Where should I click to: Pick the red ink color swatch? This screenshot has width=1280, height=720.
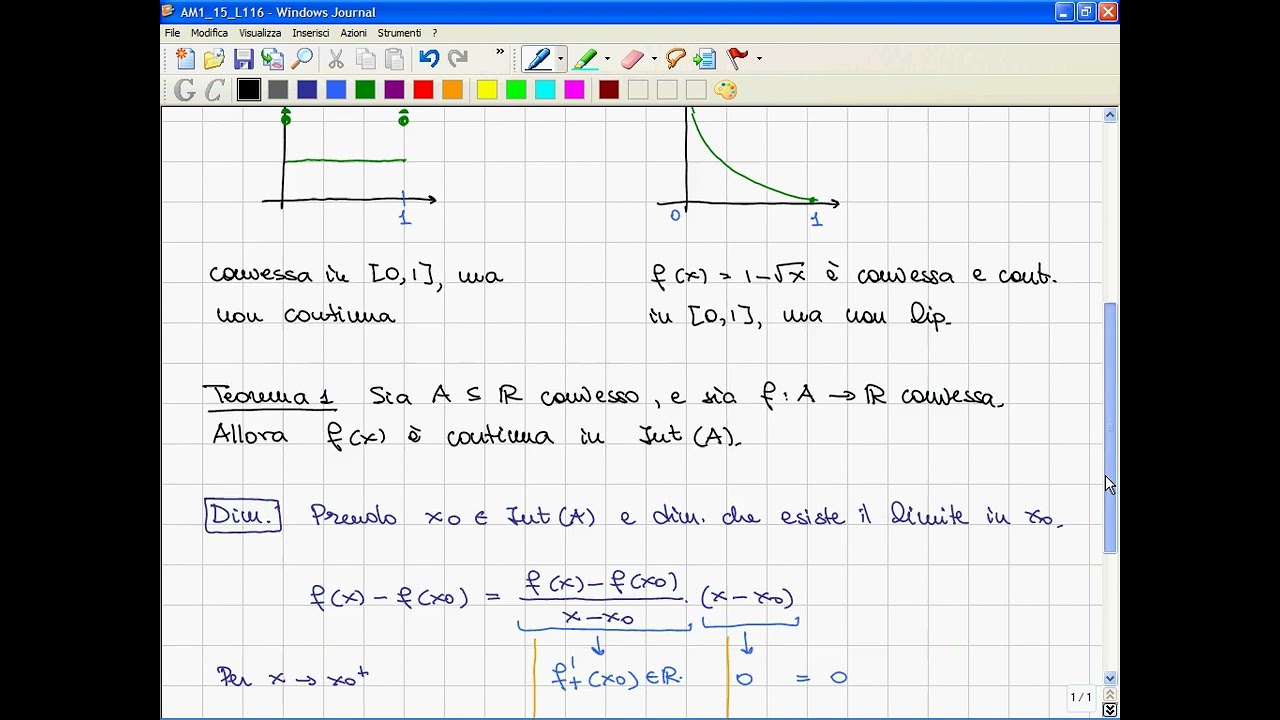tap(423, 90)
